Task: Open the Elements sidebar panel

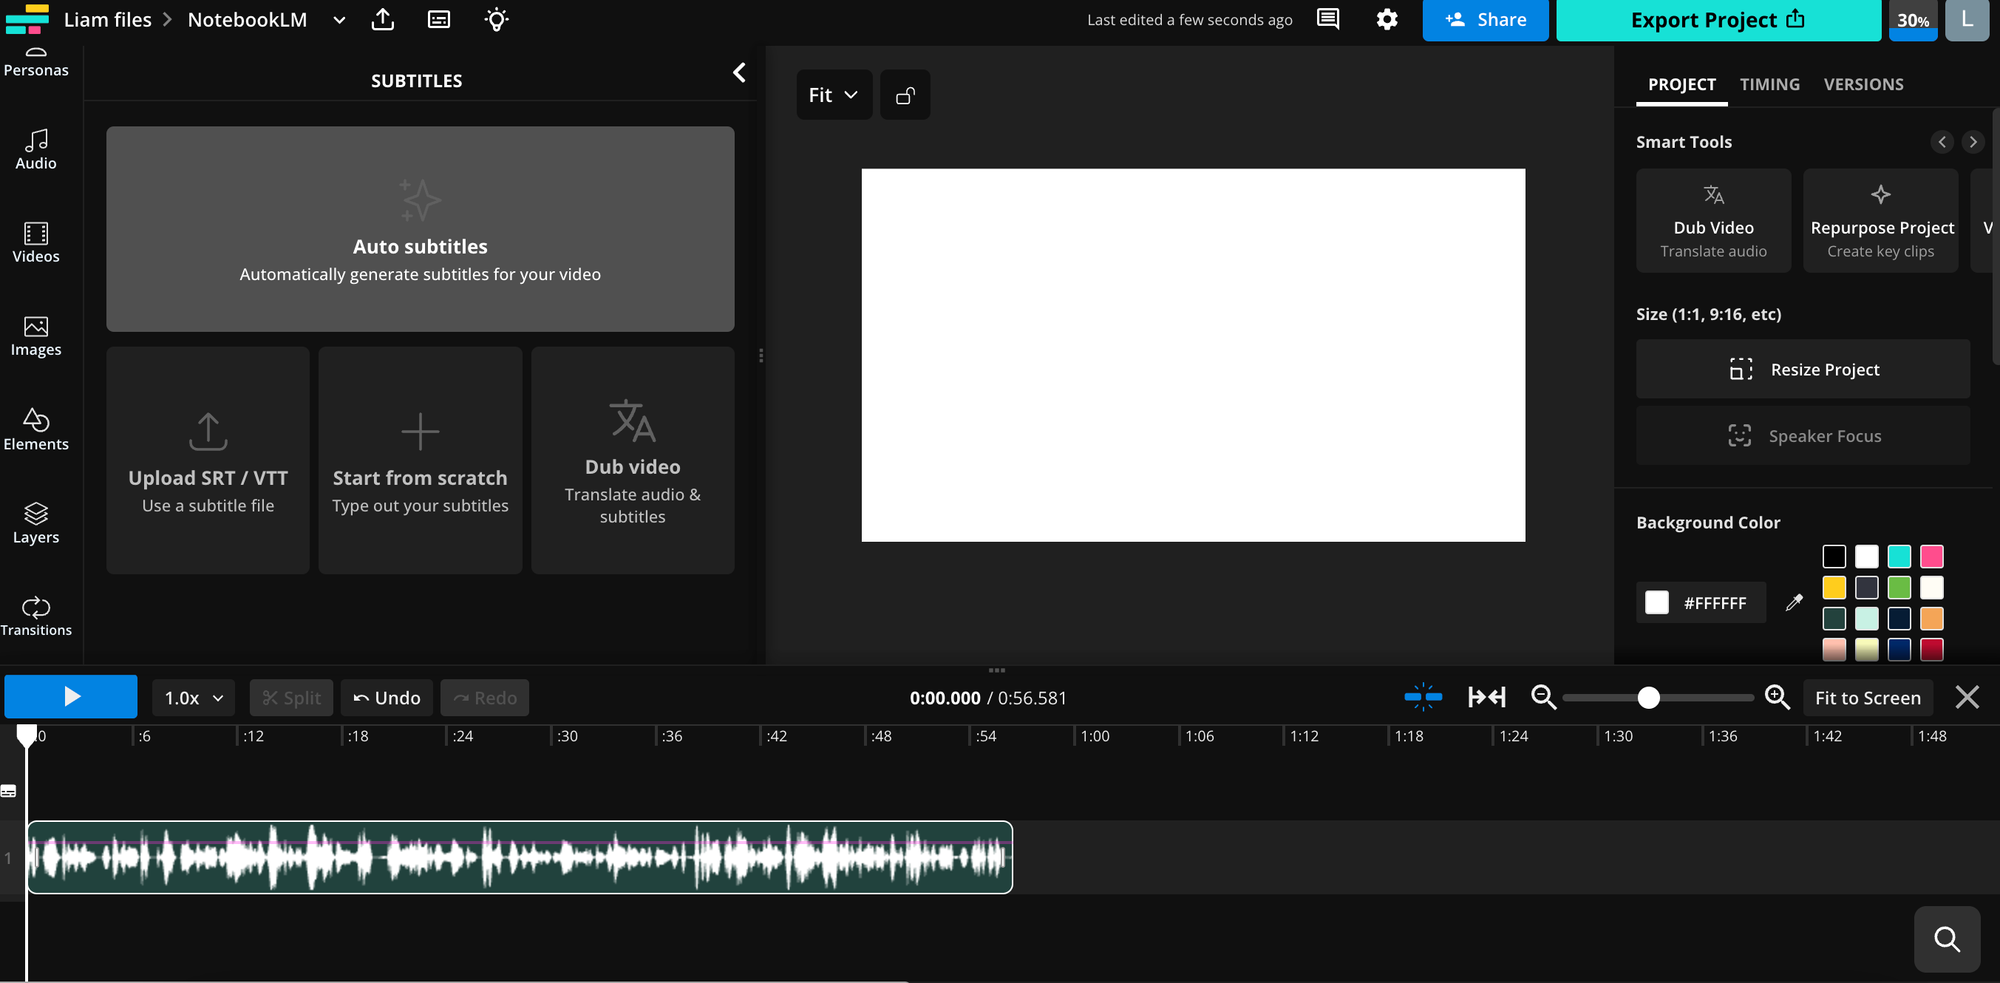Action: pyautogui.click(x=36, y=430)
